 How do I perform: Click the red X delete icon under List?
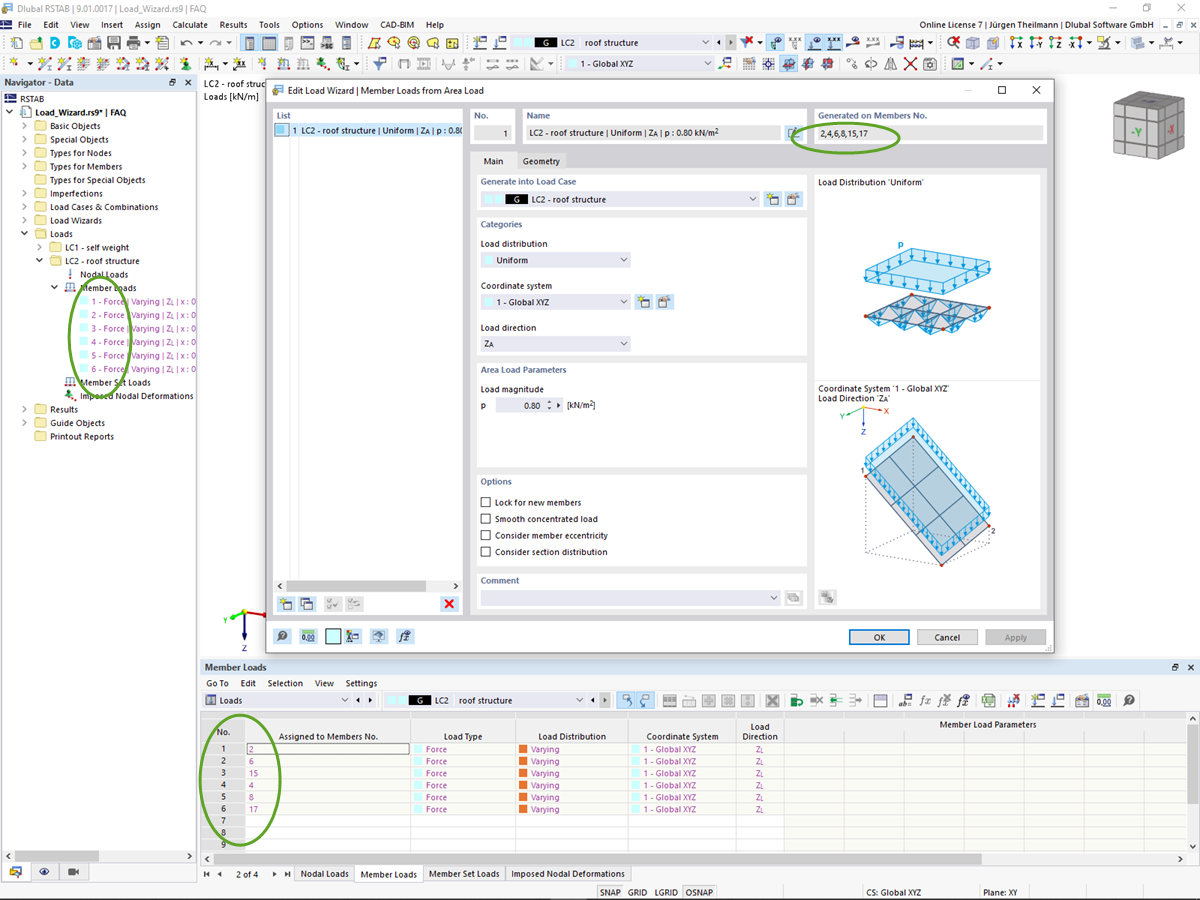449,604
